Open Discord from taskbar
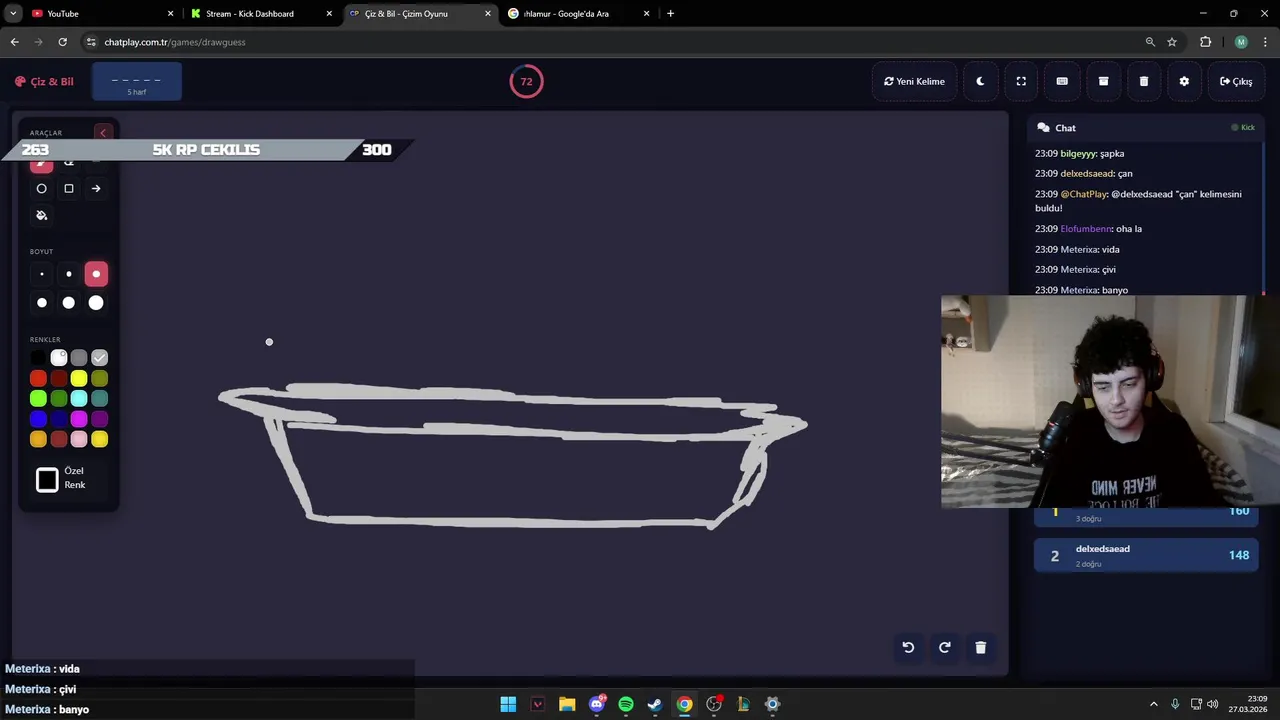The image size is (1280, 720). tap(597, 704)
